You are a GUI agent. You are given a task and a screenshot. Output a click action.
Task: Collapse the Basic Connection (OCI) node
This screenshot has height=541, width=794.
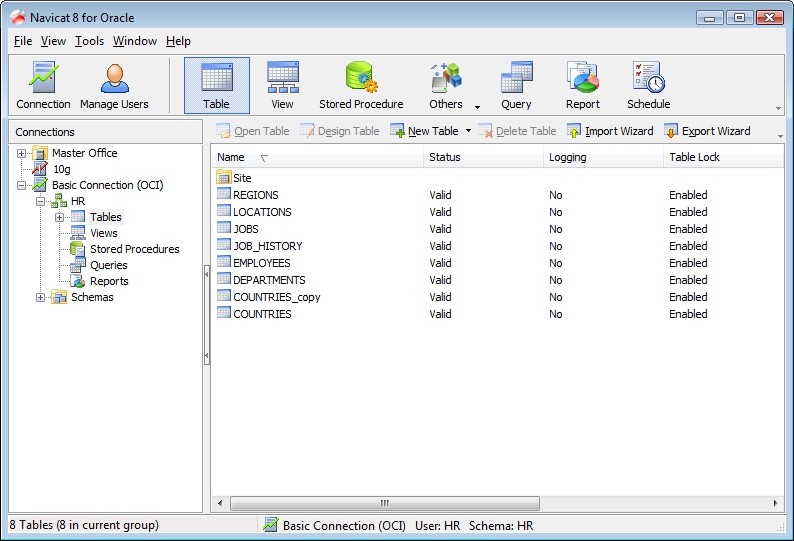click(x=21, y=185)
